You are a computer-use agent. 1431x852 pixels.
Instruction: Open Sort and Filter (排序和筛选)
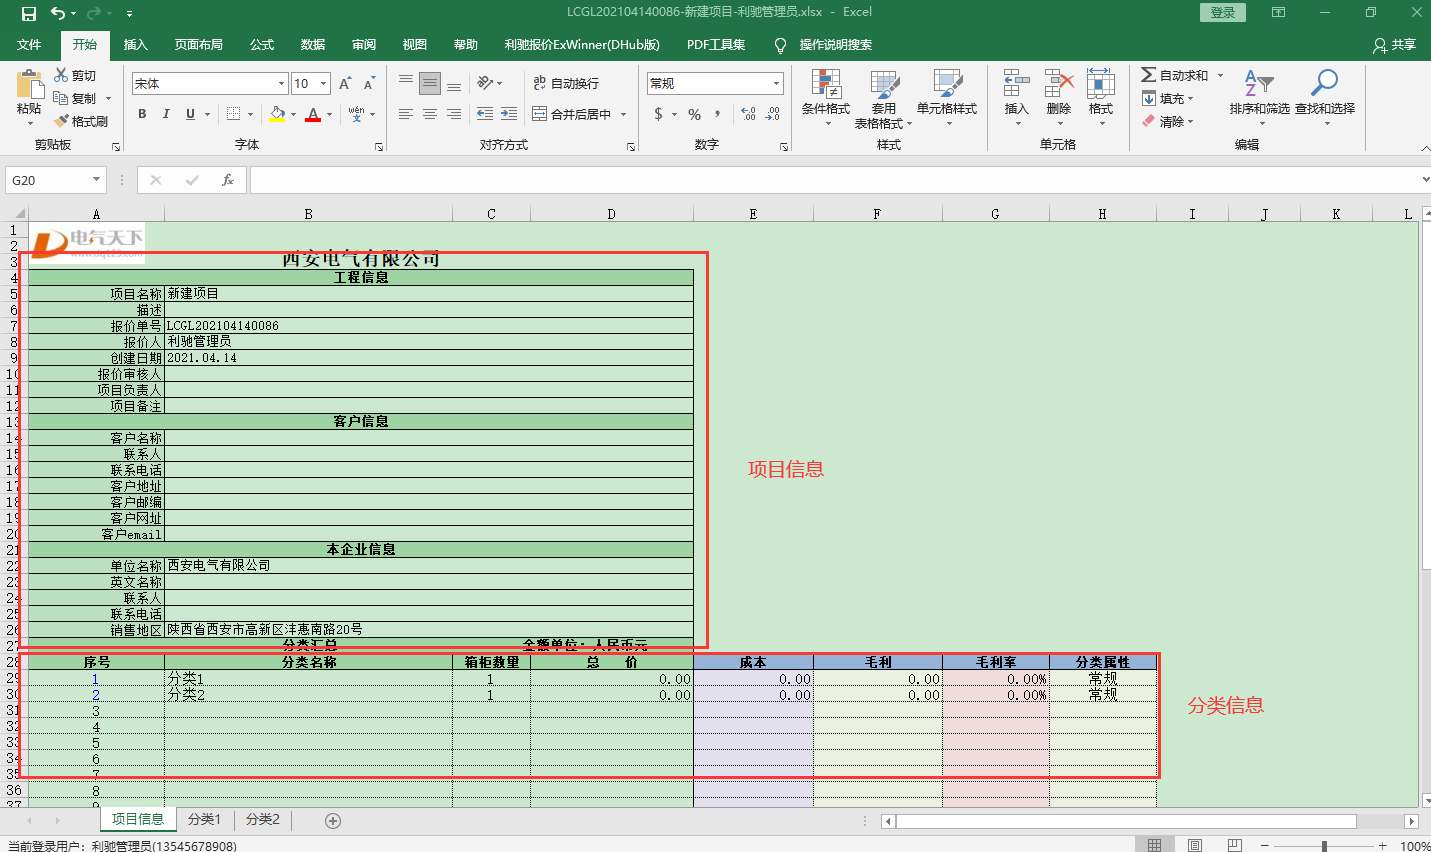[x=1259, y=97]
